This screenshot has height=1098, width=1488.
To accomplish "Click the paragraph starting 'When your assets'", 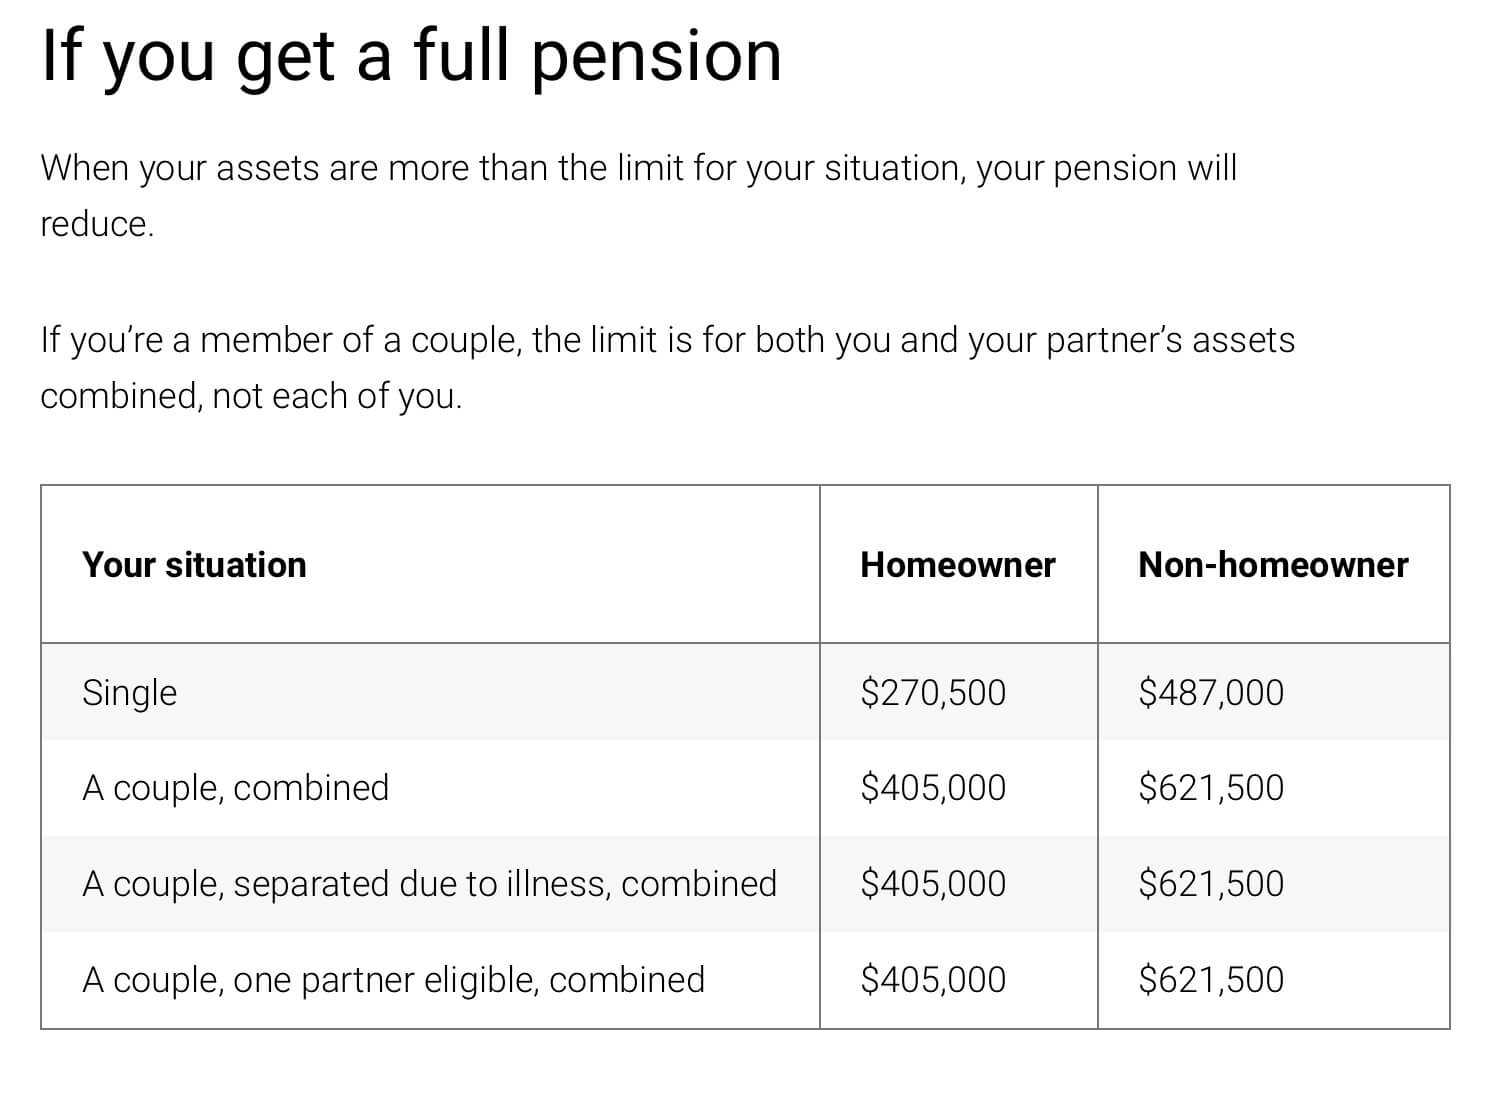I will [639, 196].
